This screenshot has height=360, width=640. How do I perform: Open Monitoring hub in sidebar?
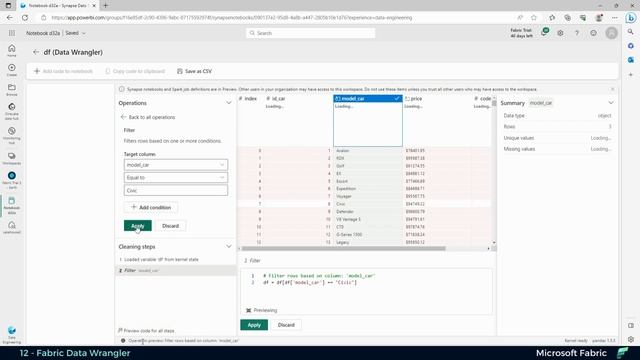pyautogui.click(x=12, y=136)
